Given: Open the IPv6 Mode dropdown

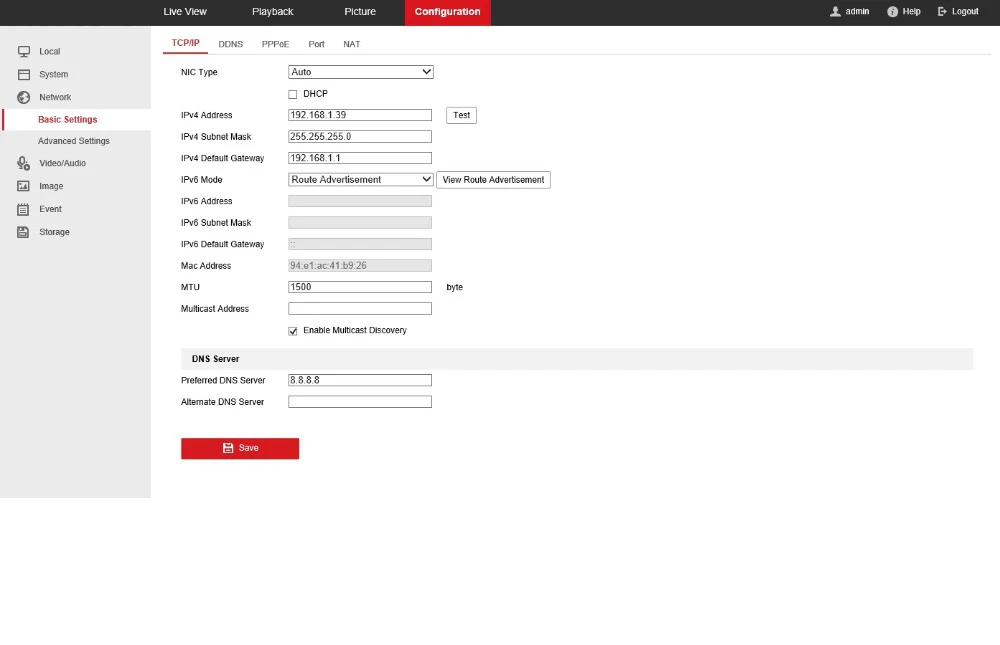Looking at the screenshot, I should point(360,179).
